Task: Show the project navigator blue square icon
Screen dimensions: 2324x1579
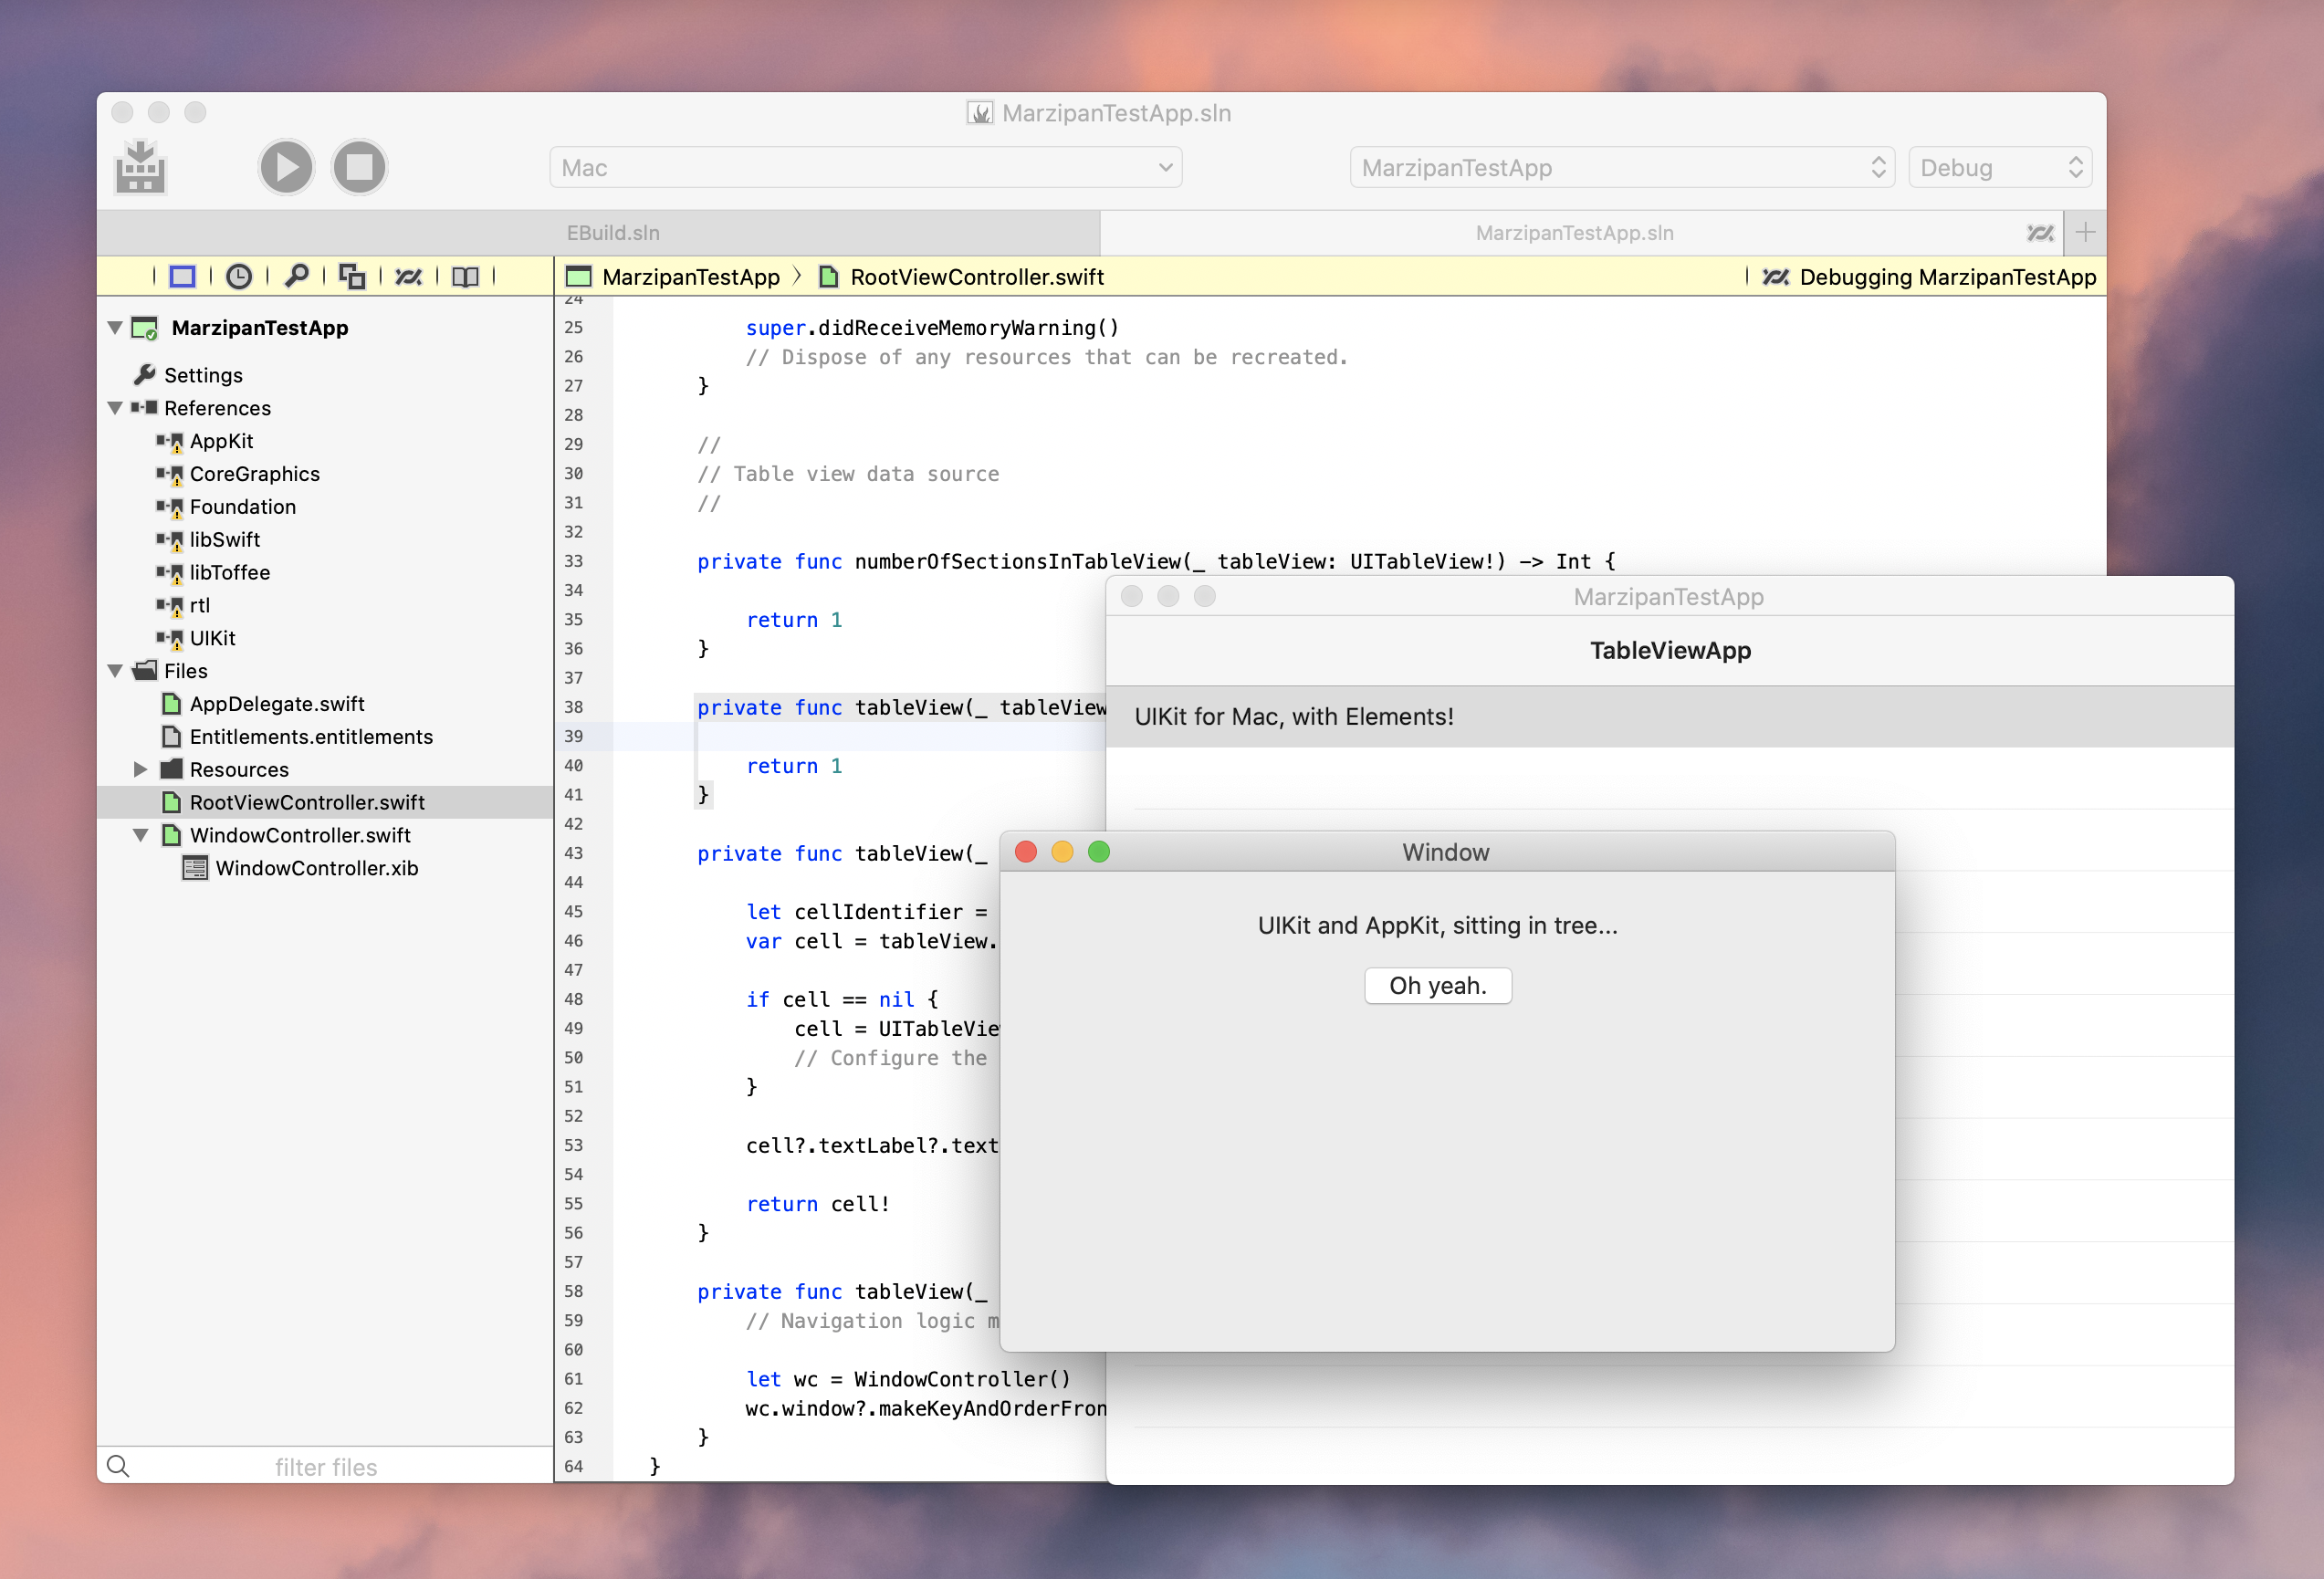Action: pos(182,276)
